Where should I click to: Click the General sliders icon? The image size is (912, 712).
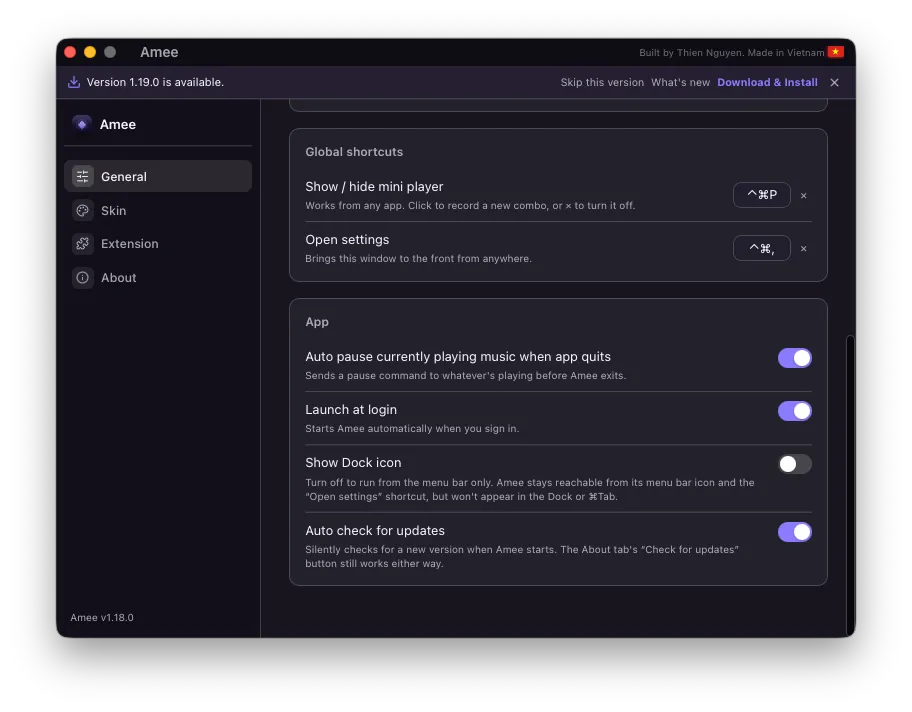coord(83,176)
